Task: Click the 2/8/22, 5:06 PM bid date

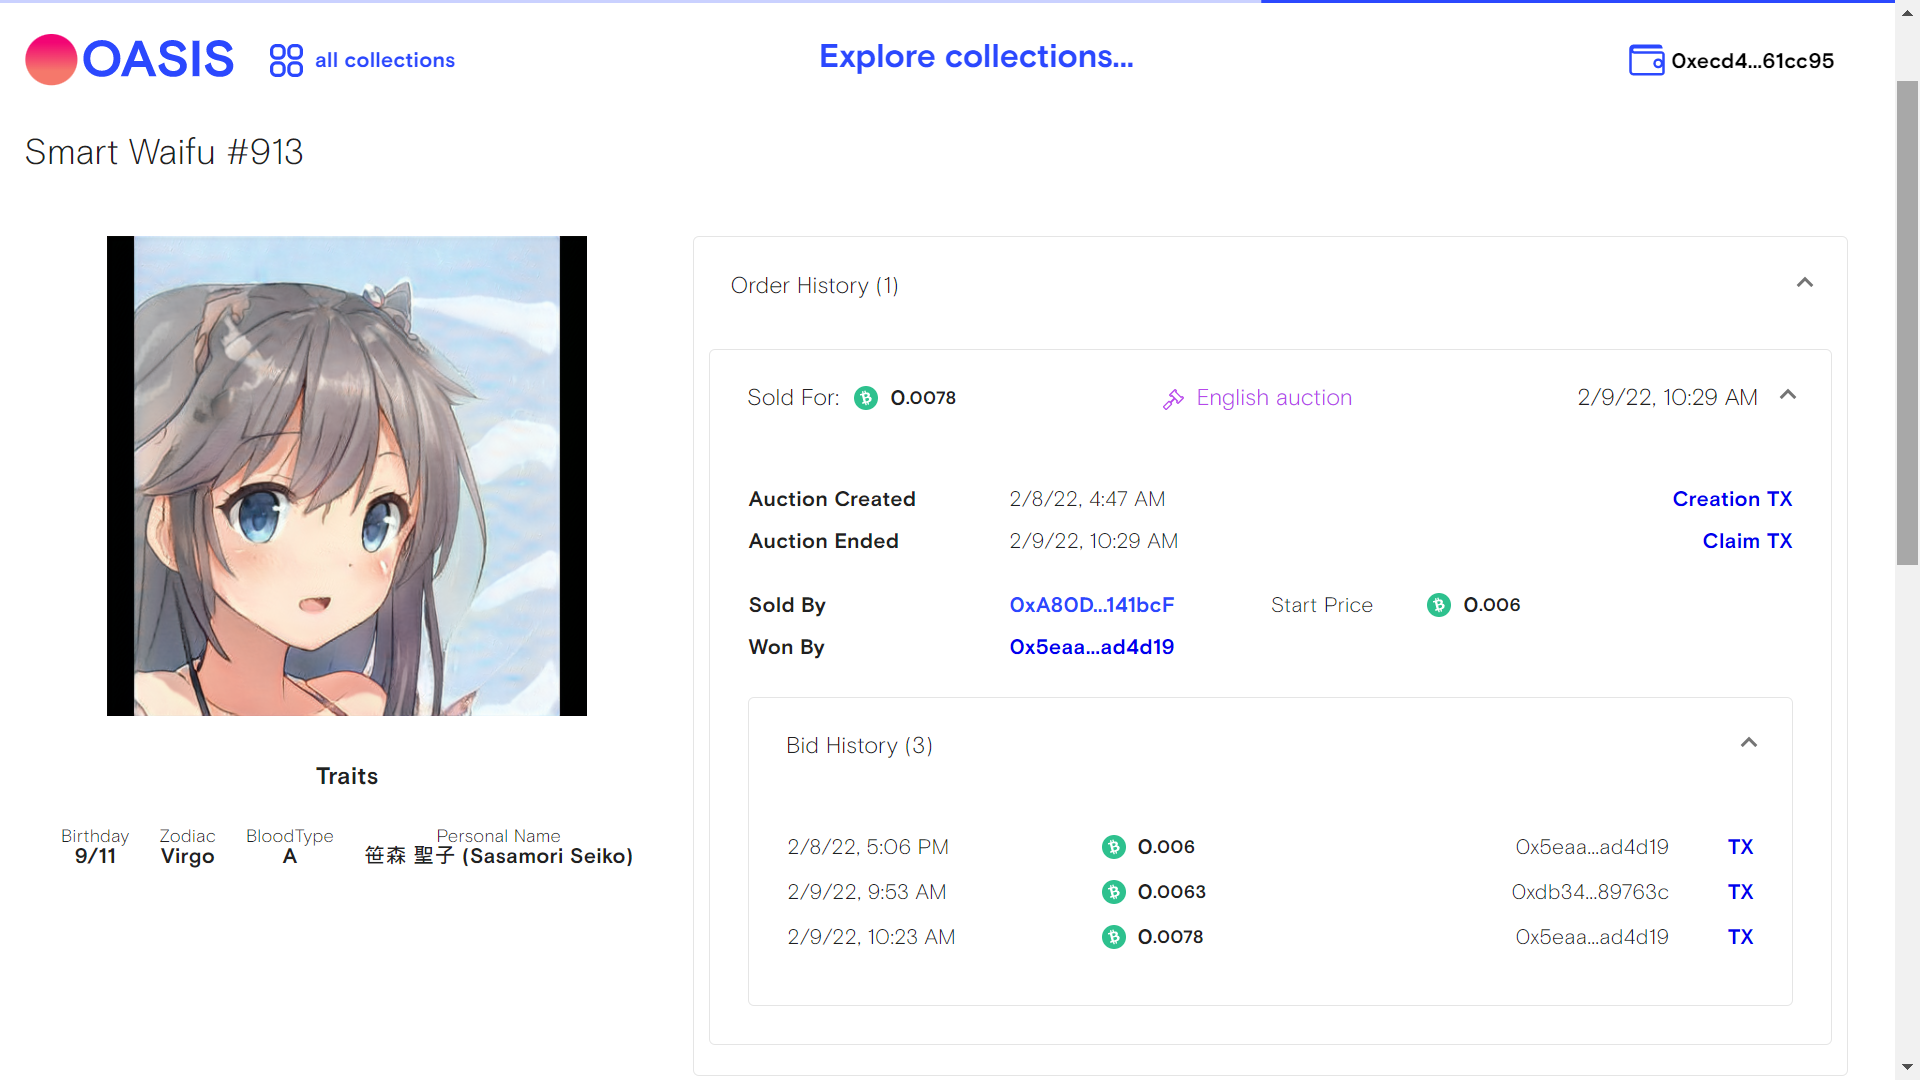Action: click(x=868, y=847)
